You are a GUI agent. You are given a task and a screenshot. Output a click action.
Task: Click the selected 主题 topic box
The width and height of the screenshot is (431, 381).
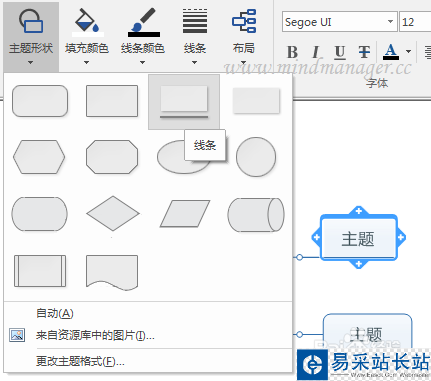[x=358, y=238]
